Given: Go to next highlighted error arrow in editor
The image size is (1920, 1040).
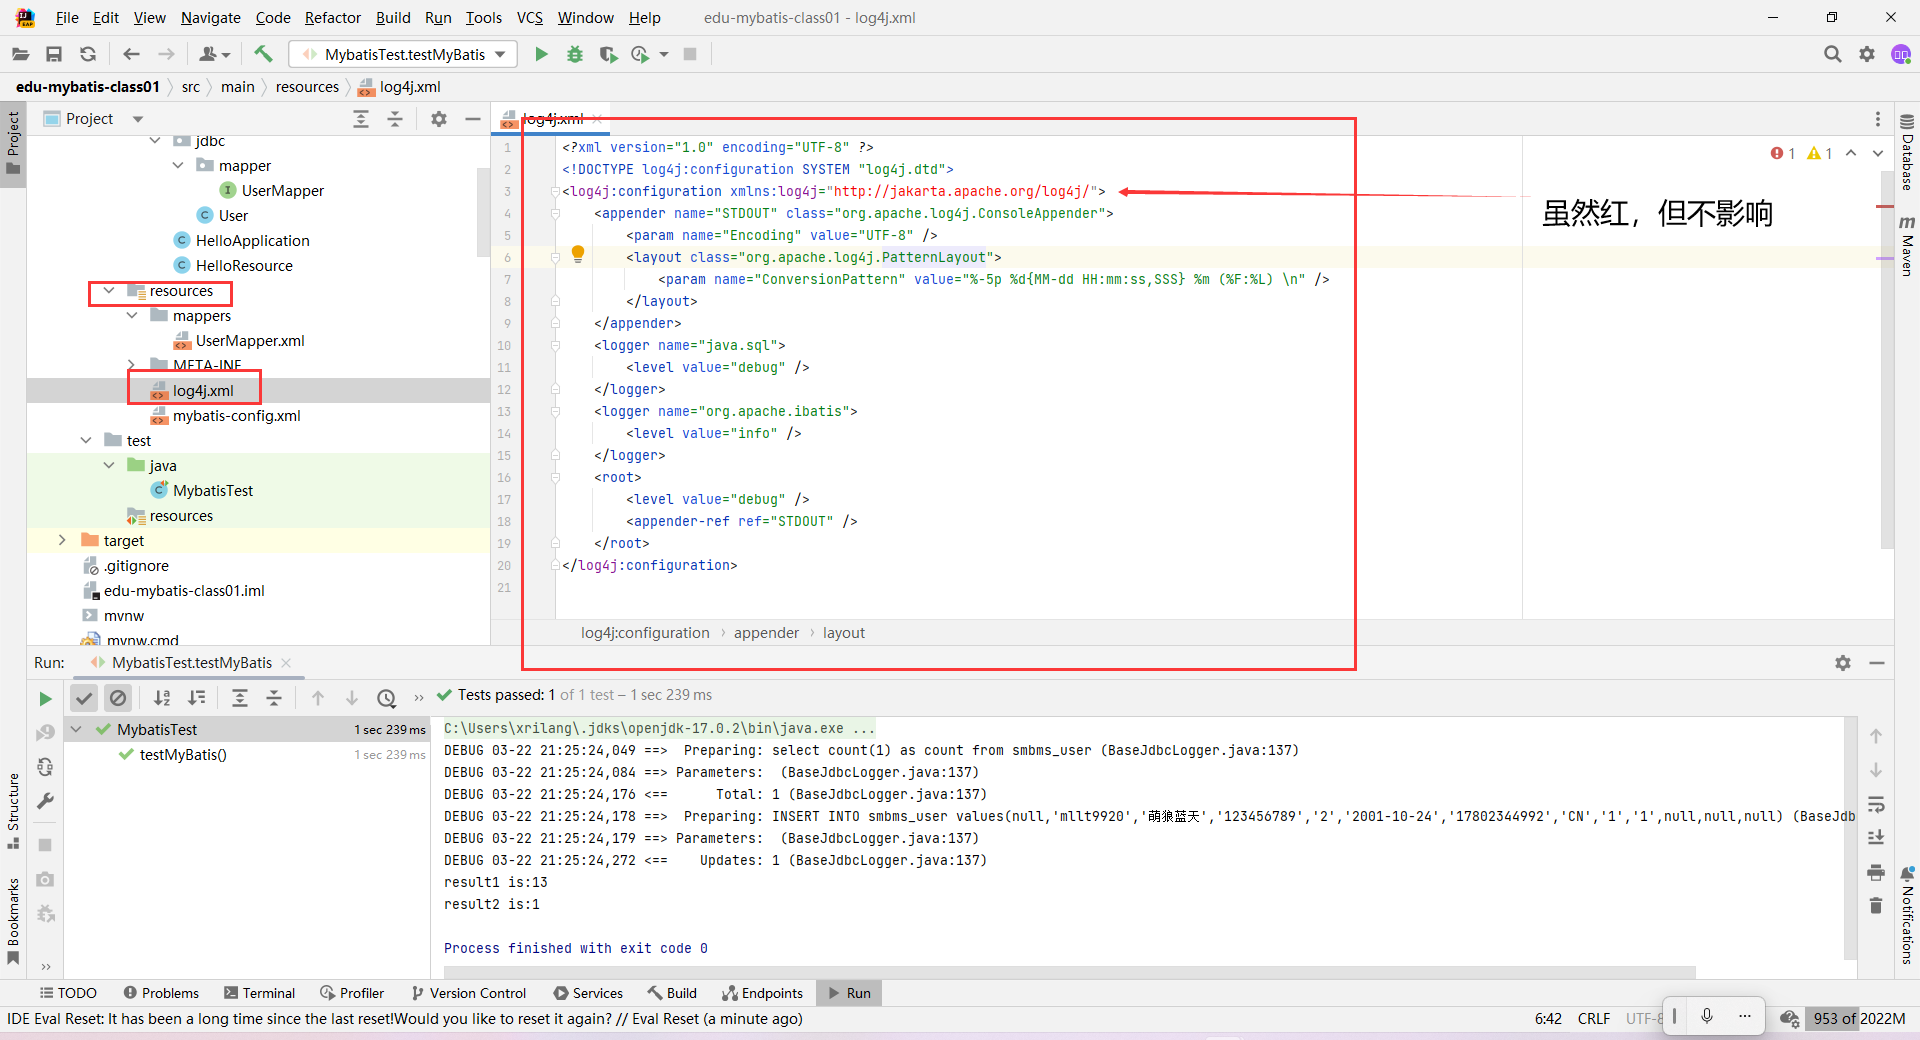Looking at the screenshot, I should (x=1878, y=153).
